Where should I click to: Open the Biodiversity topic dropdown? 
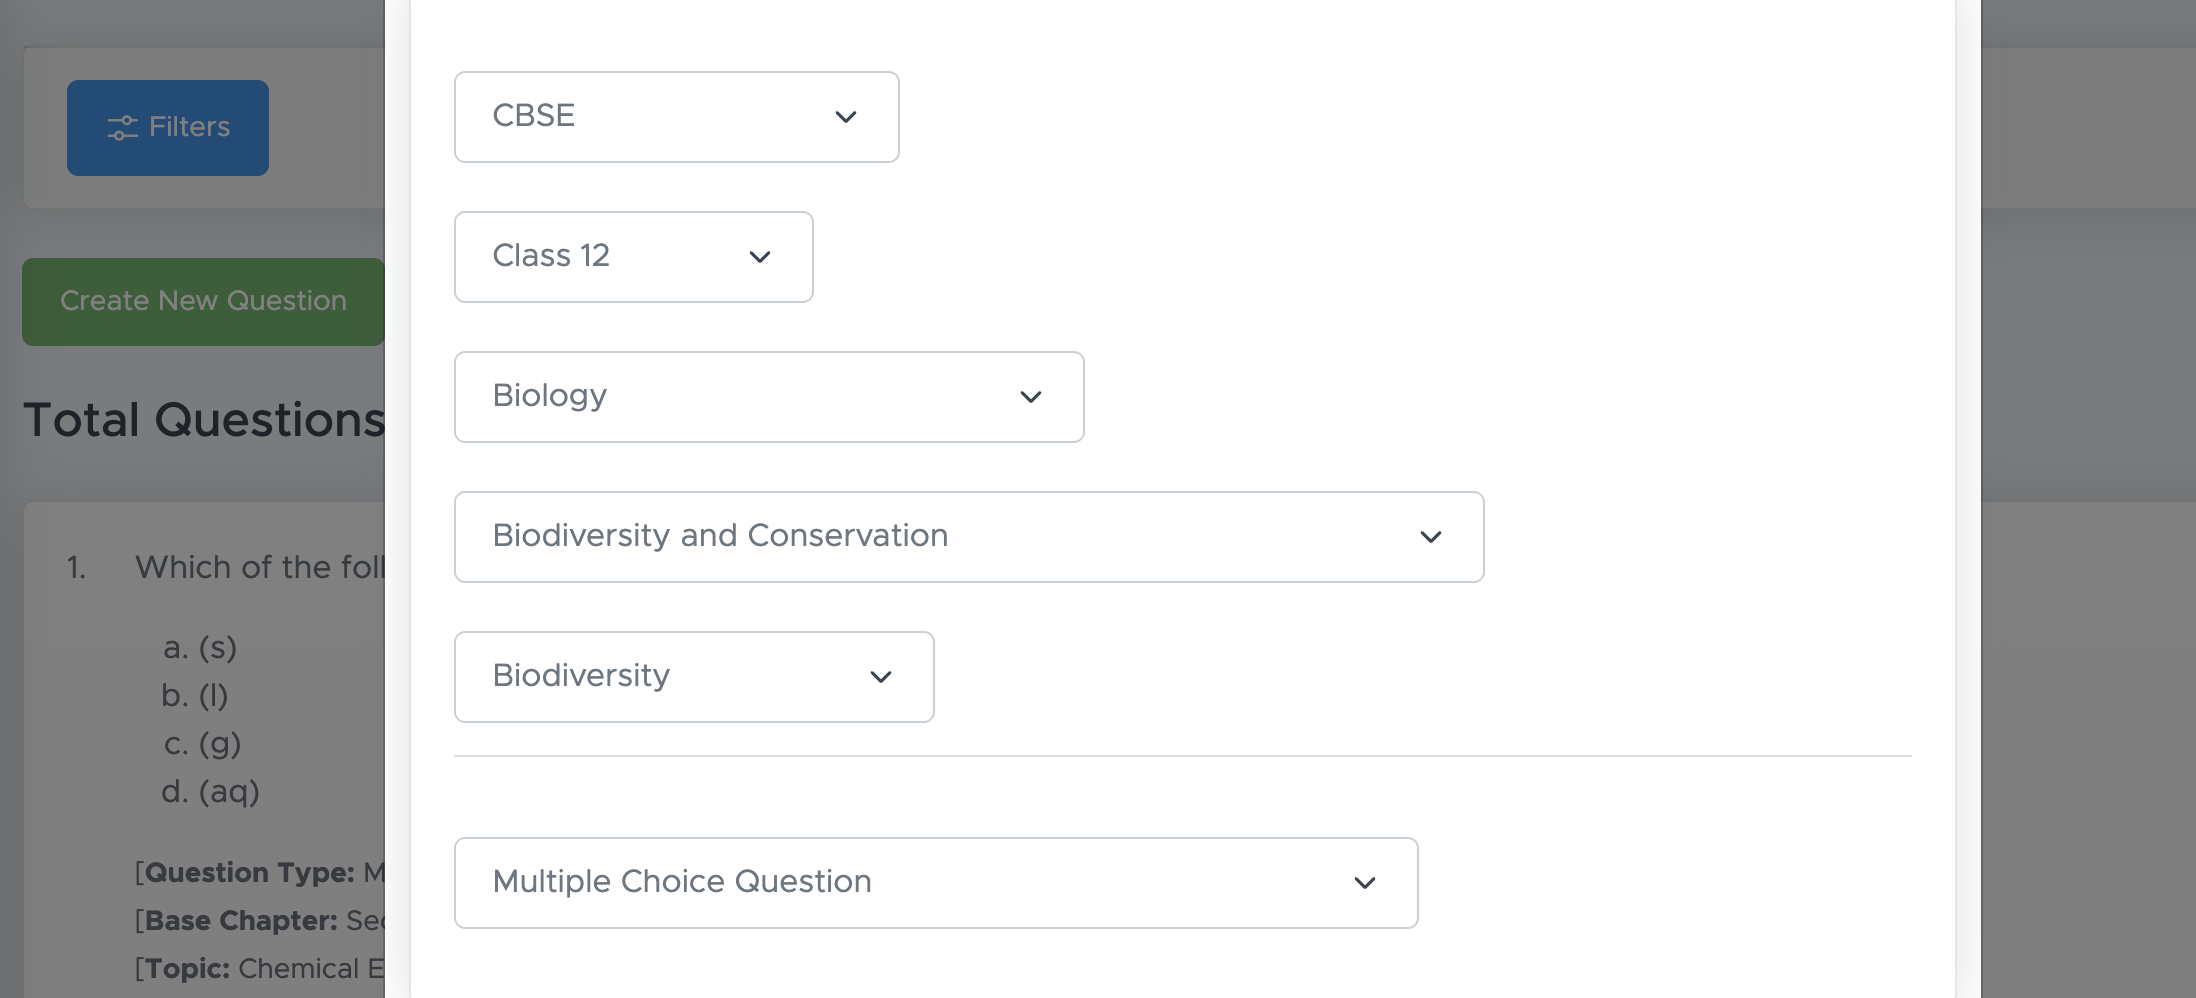(693, 677)
